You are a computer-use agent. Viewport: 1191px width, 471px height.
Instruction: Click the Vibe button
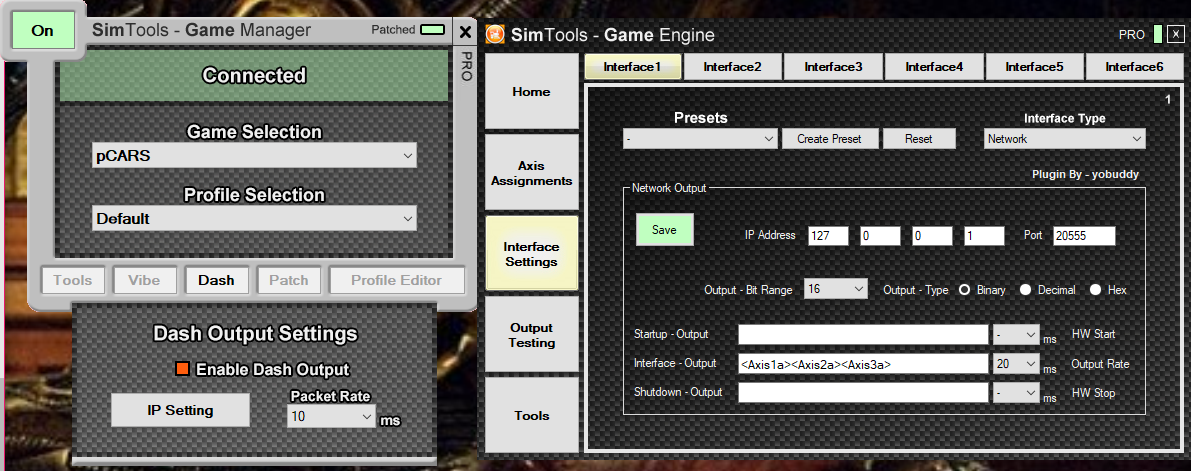144,280
